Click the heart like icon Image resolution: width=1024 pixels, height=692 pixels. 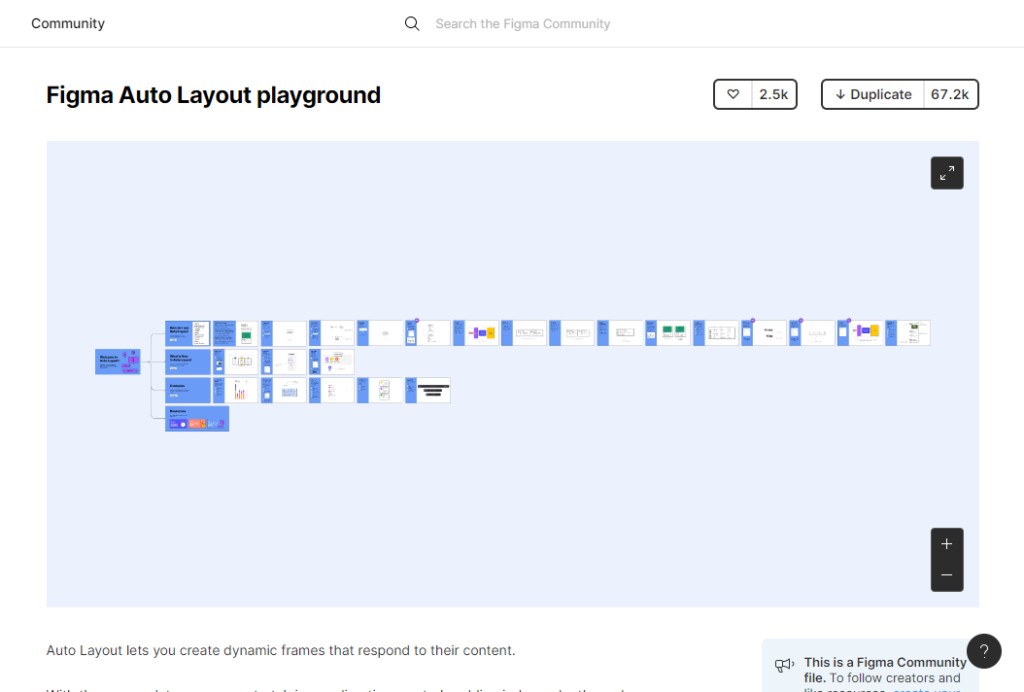(733, 94)
